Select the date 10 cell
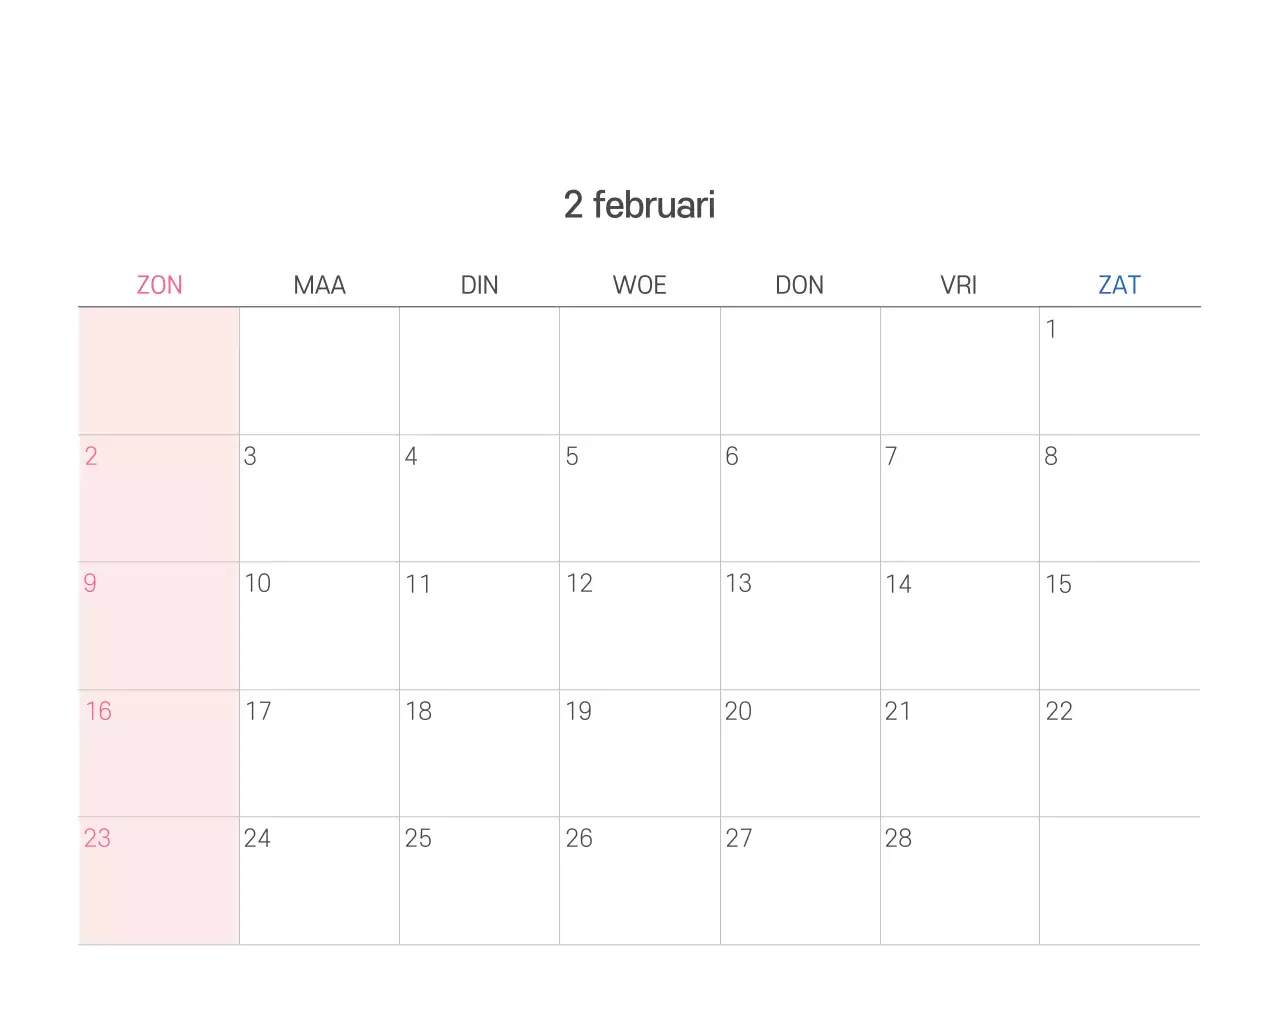 [319, 625]
